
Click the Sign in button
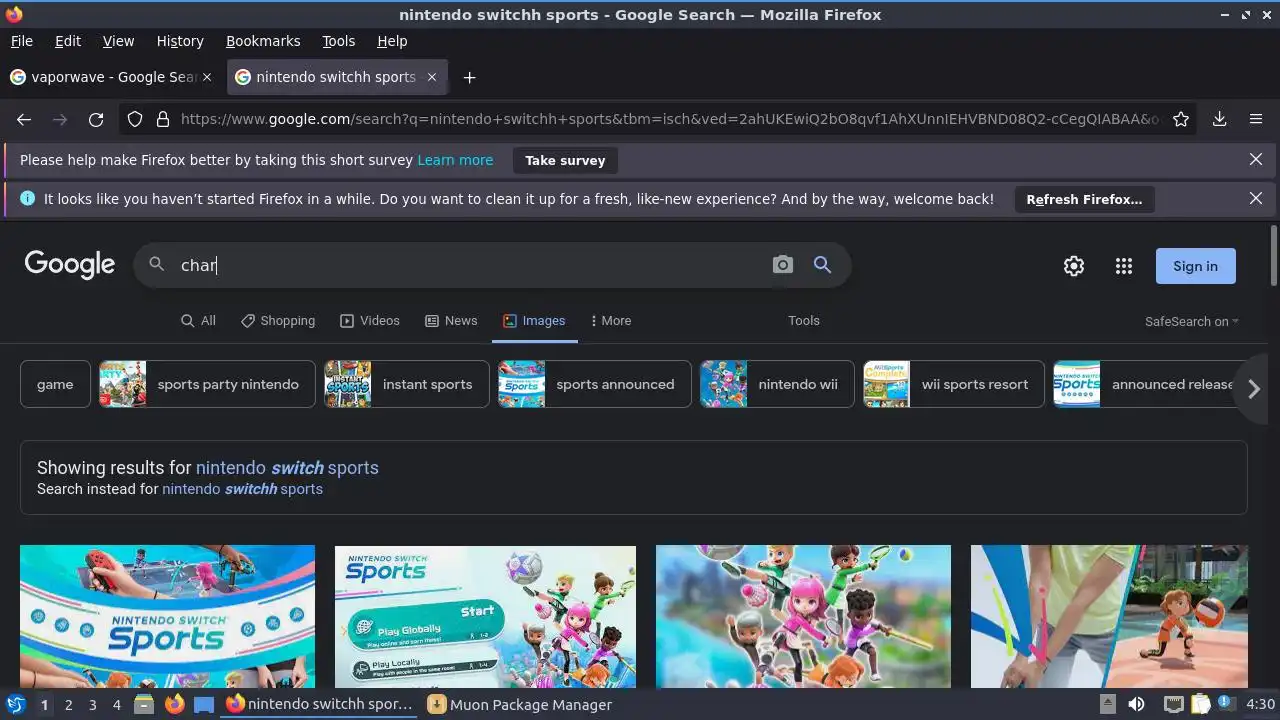(x=1195, y=266)
